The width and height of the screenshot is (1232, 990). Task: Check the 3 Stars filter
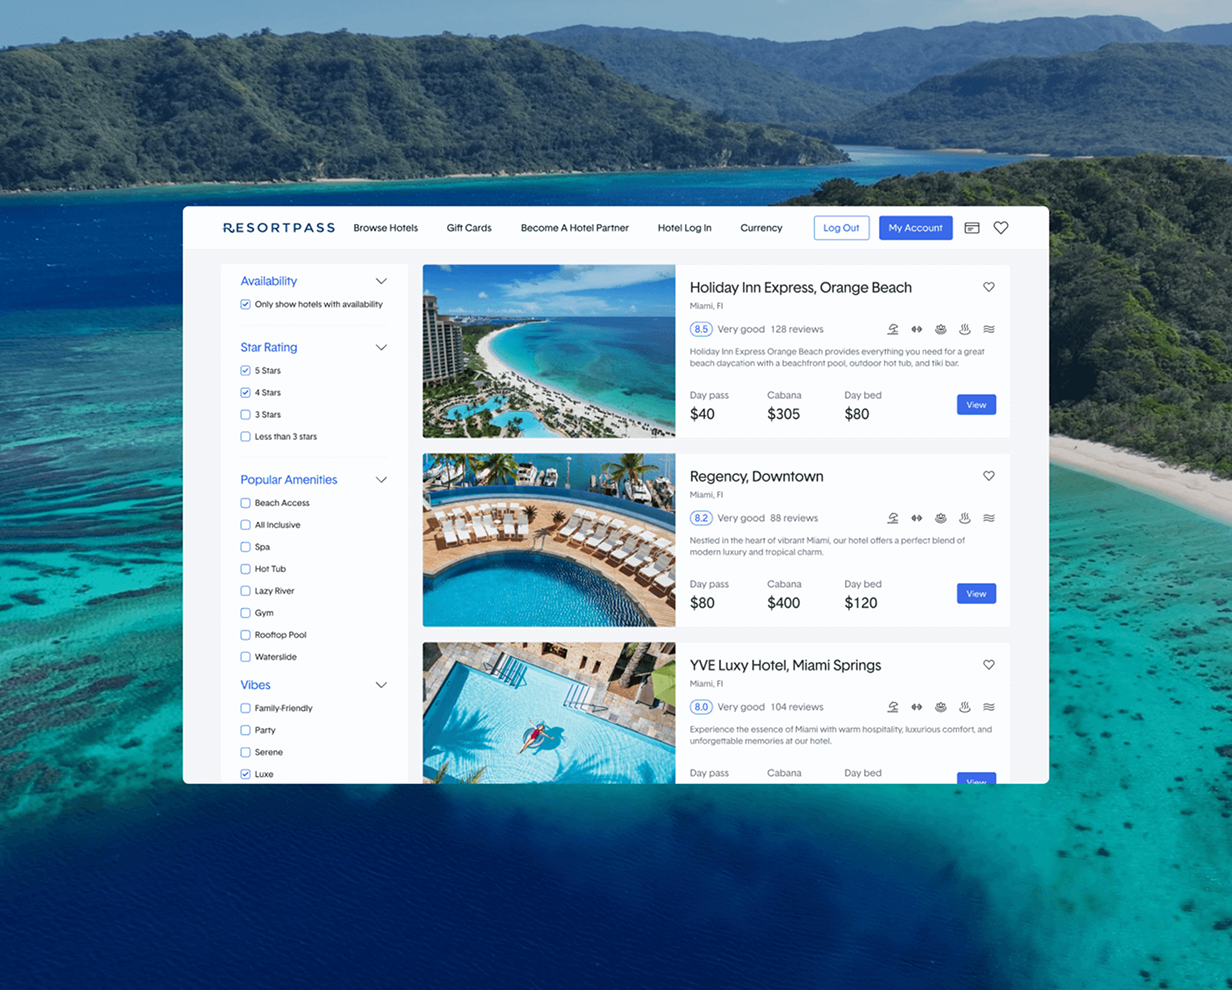coord(245,414)
